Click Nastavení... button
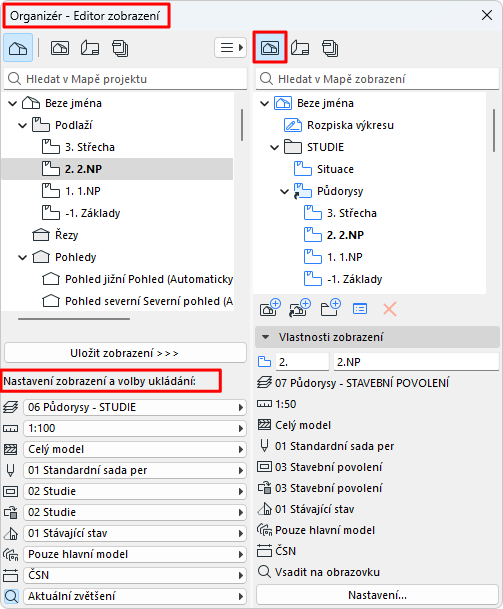This screenshot has width=503, height=609. point(377,595)
